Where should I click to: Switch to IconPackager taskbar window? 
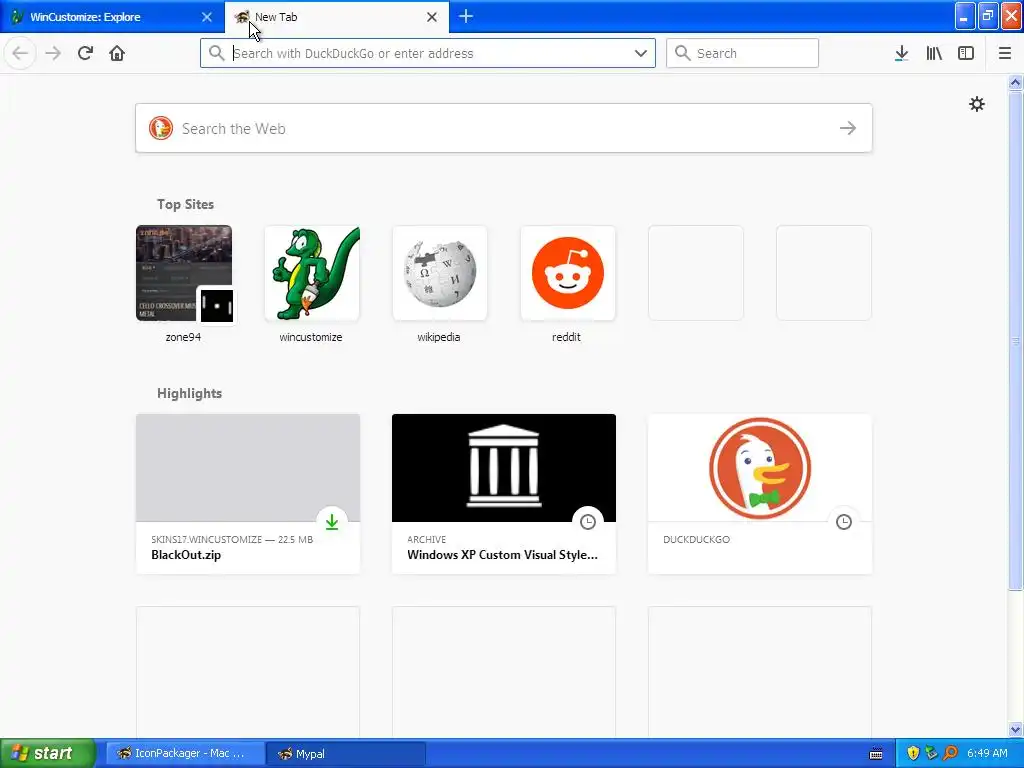[185, 753]
